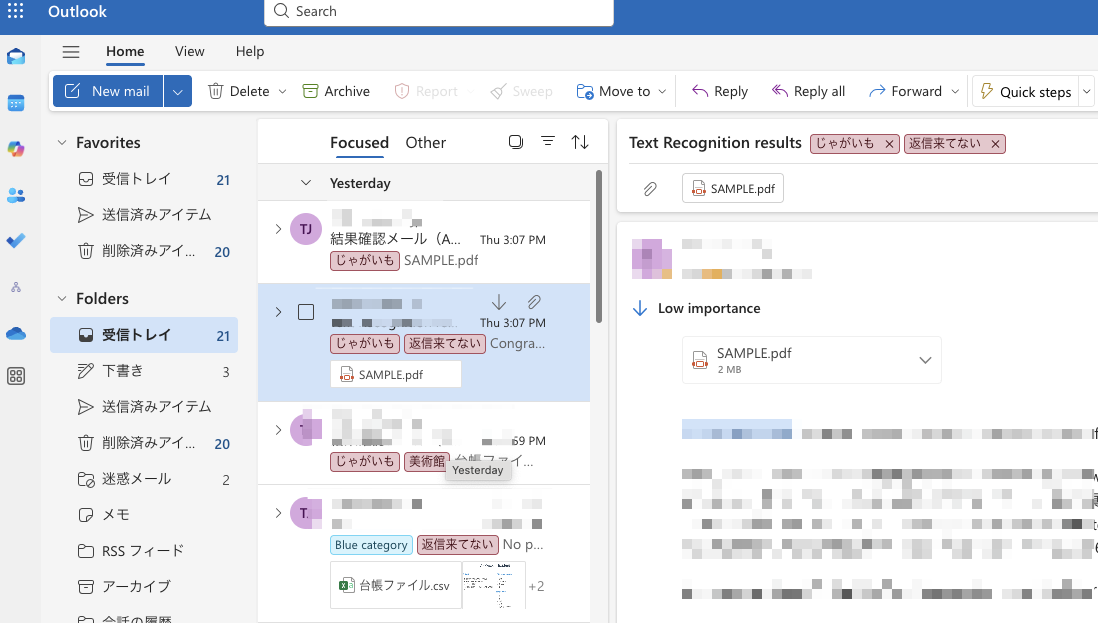Screen dimensions: 1098x623
Task: Click the Forward button
Action: (905, 92)
